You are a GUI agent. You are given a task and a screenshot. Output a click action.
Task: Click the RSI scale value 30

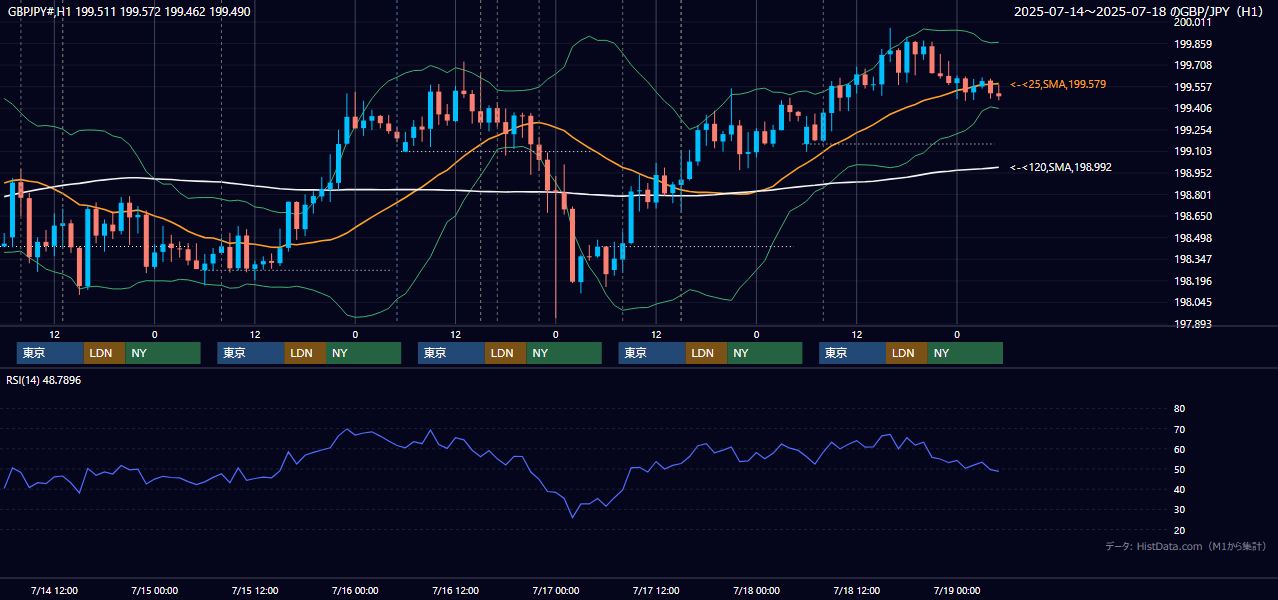tap(1179, 510)
